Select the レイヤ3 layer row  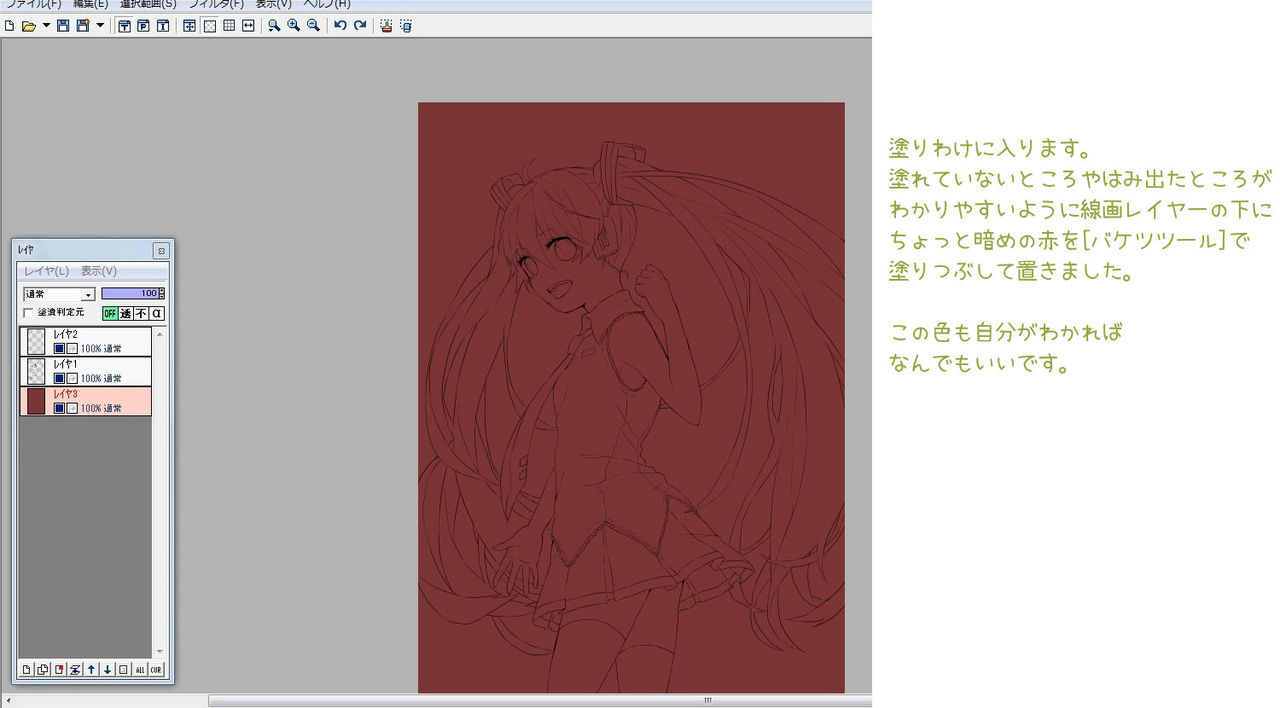pos(86,401)
